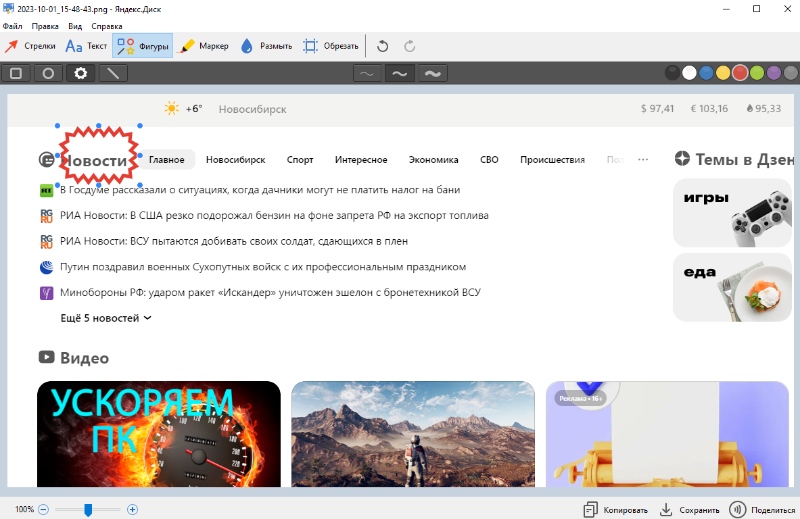Click headline about Сухопутных войск

tap(263, 267)
